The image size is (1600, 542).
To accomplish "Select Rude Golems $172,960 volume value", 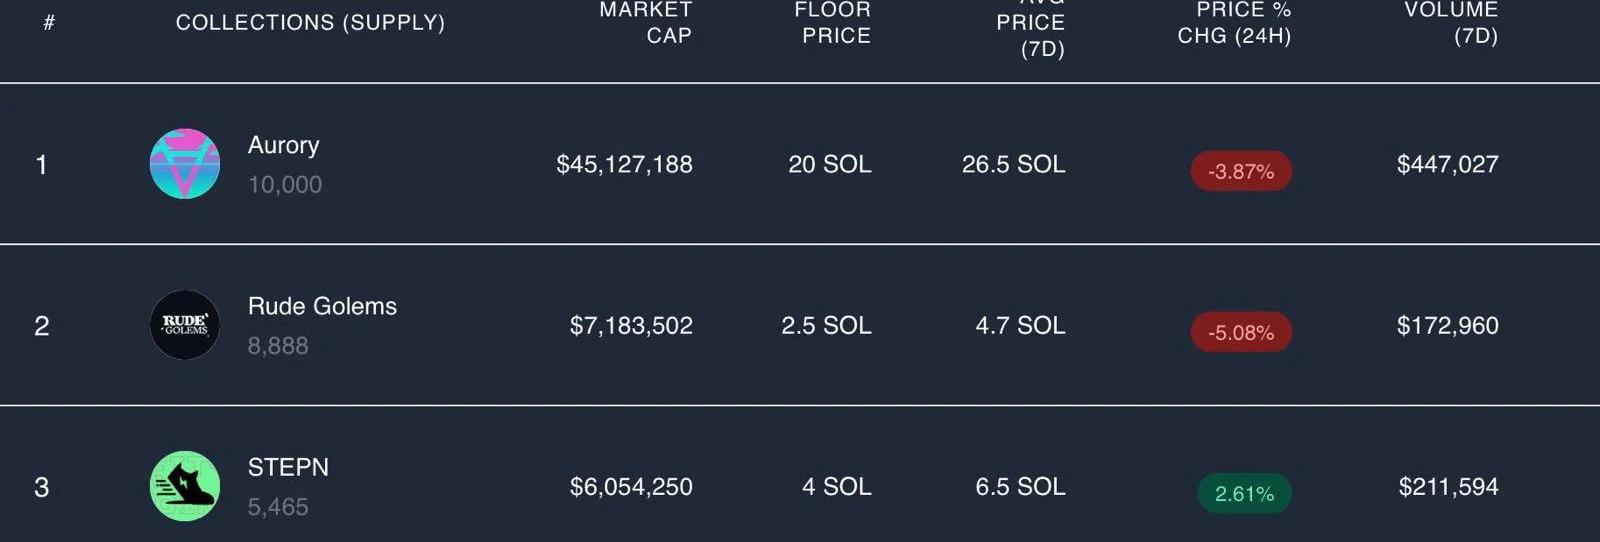I will [1448, 325].
